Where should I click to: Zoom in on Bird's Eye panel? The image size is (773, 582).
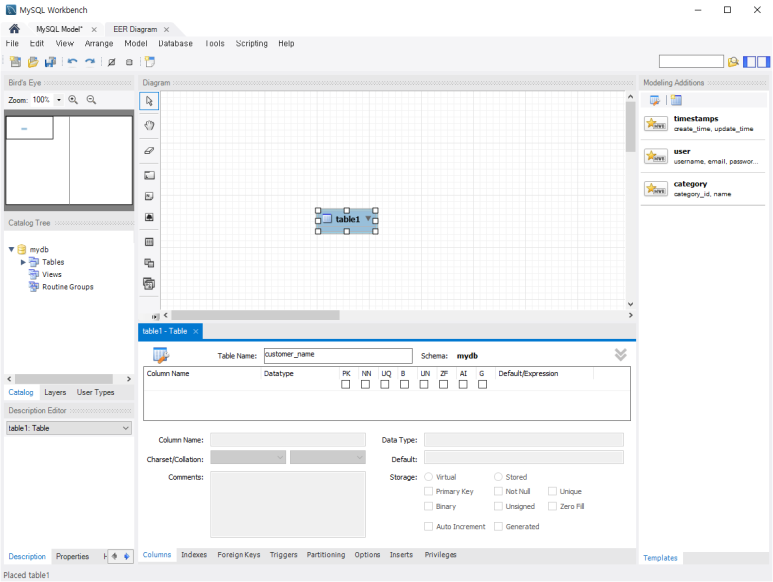point(73,100)
